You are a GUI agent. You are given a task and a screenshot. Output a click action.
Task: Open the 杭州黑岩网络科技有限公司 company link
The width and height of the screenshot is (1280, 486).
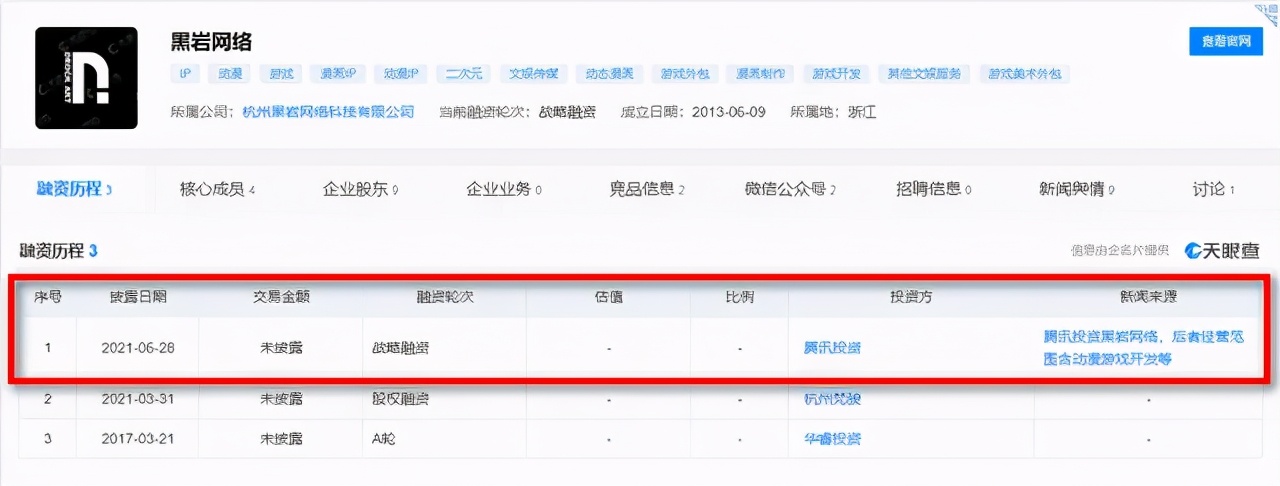(329, 112)
